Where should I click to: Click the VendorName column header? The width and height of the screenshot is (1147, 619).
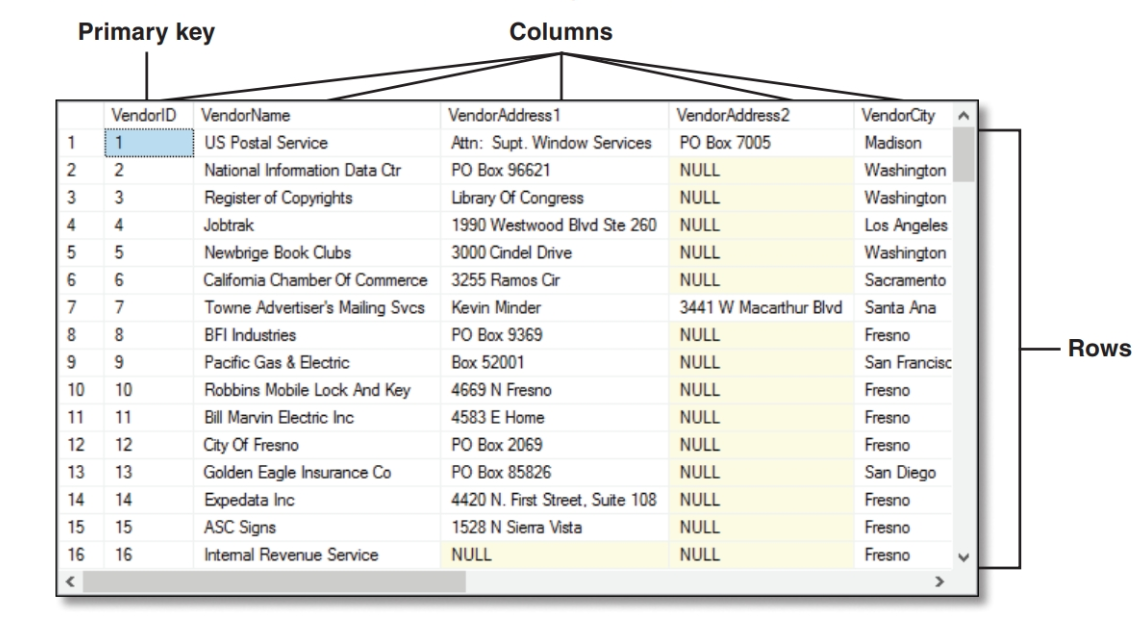pyautogui.click(x=245, y=116)
